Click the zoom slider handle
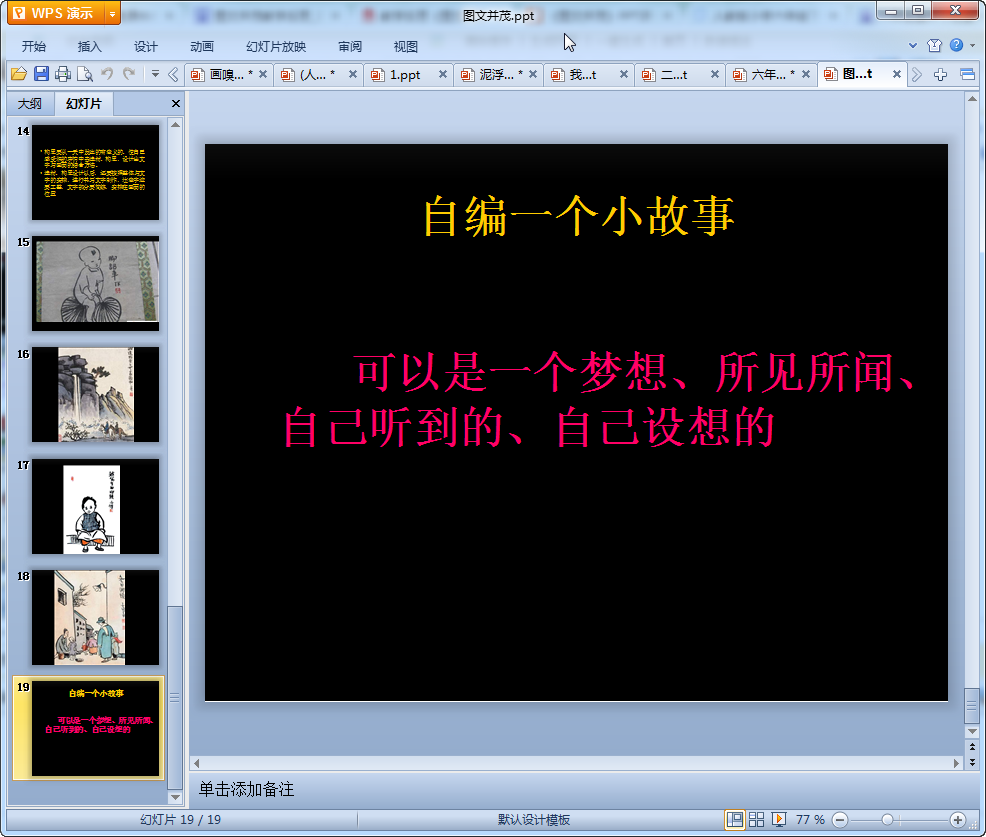This screenshot has height=837, width=986. click(887, 820)
